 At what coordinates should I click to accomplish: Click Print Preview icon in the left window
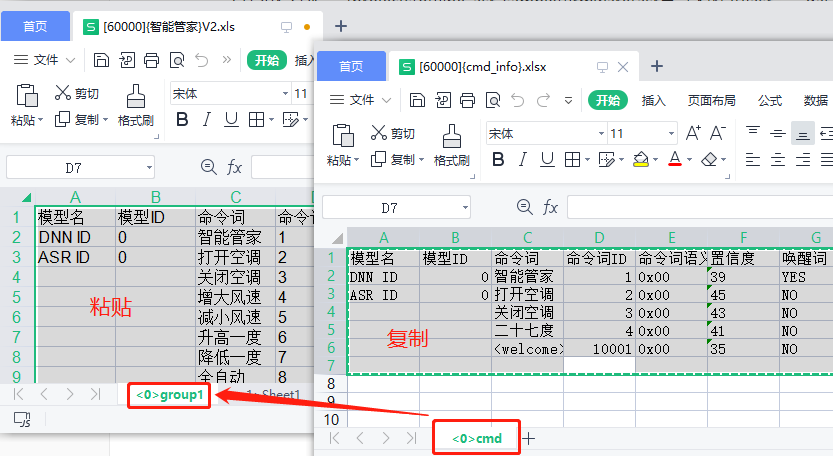[175, 60]
